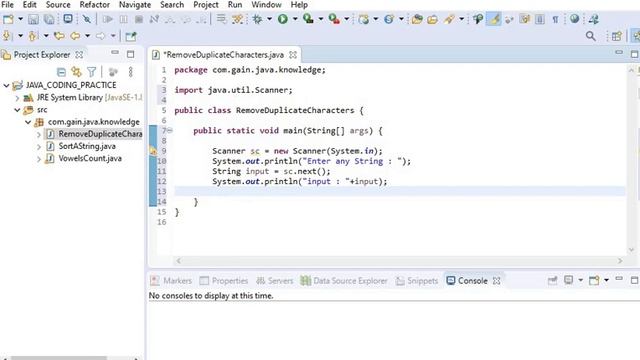
Task: Click the Last Edit Location icon
Action: (x=59, y=36)
